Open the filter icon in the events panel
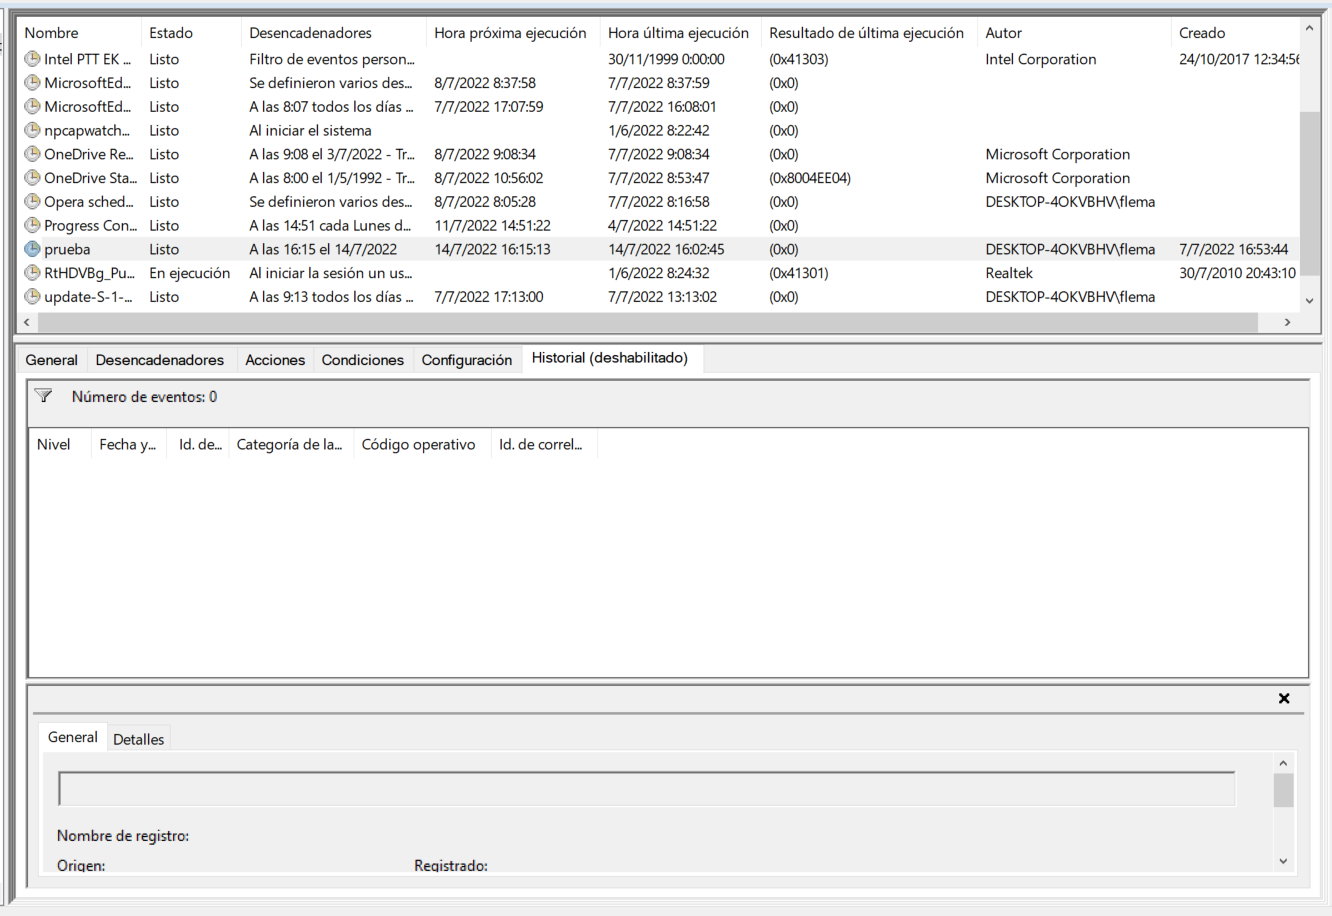 [x=42, y=396]
